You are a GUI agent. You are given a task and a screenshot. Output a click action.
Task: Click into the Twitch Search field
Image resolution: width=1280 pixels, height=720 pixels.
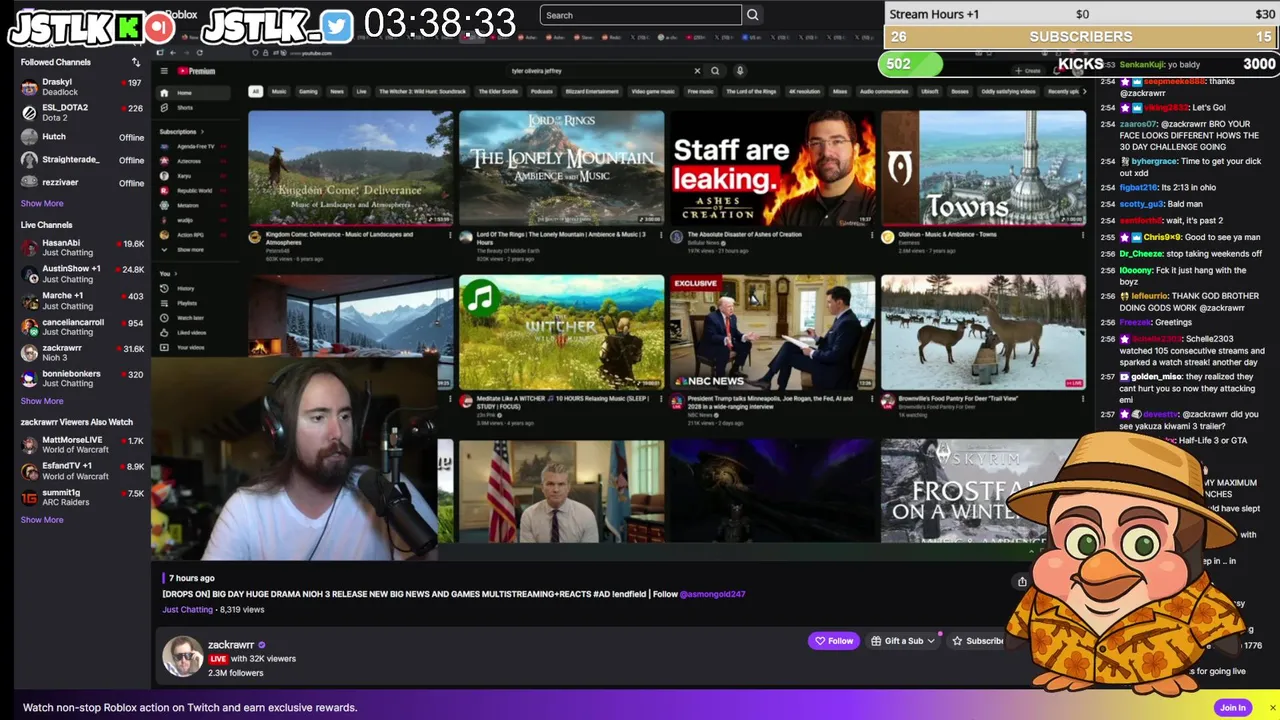point(641,15)
